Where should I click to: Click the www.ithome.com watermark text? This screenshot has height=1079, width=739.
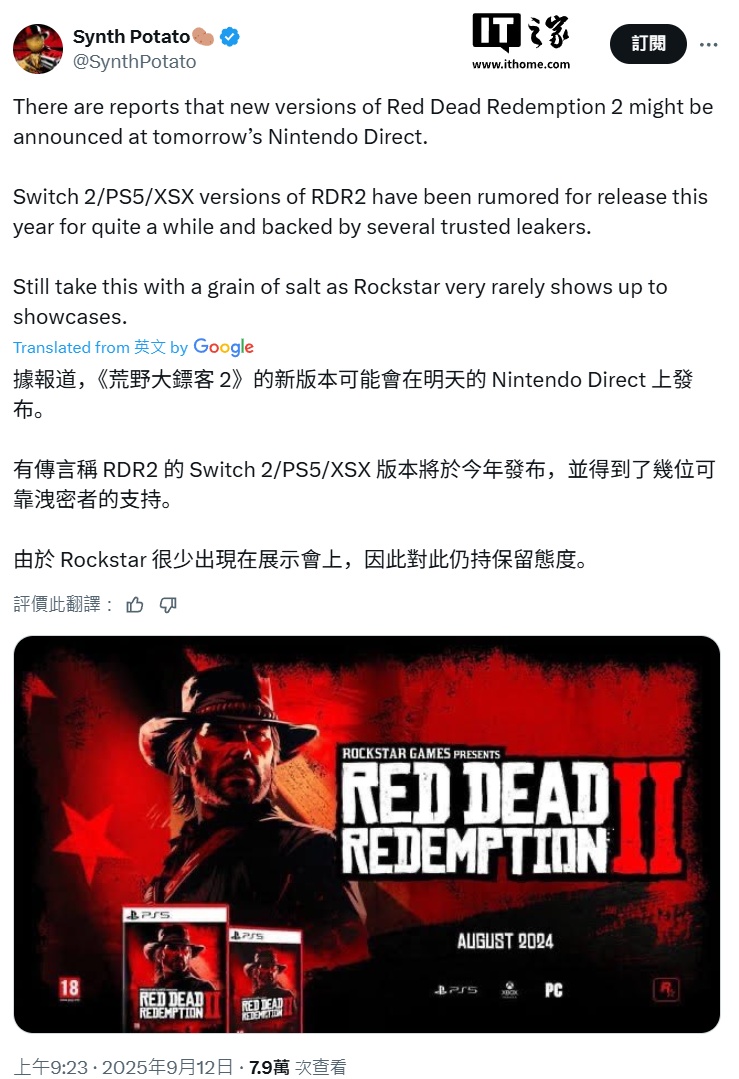(x=521, y=64)
